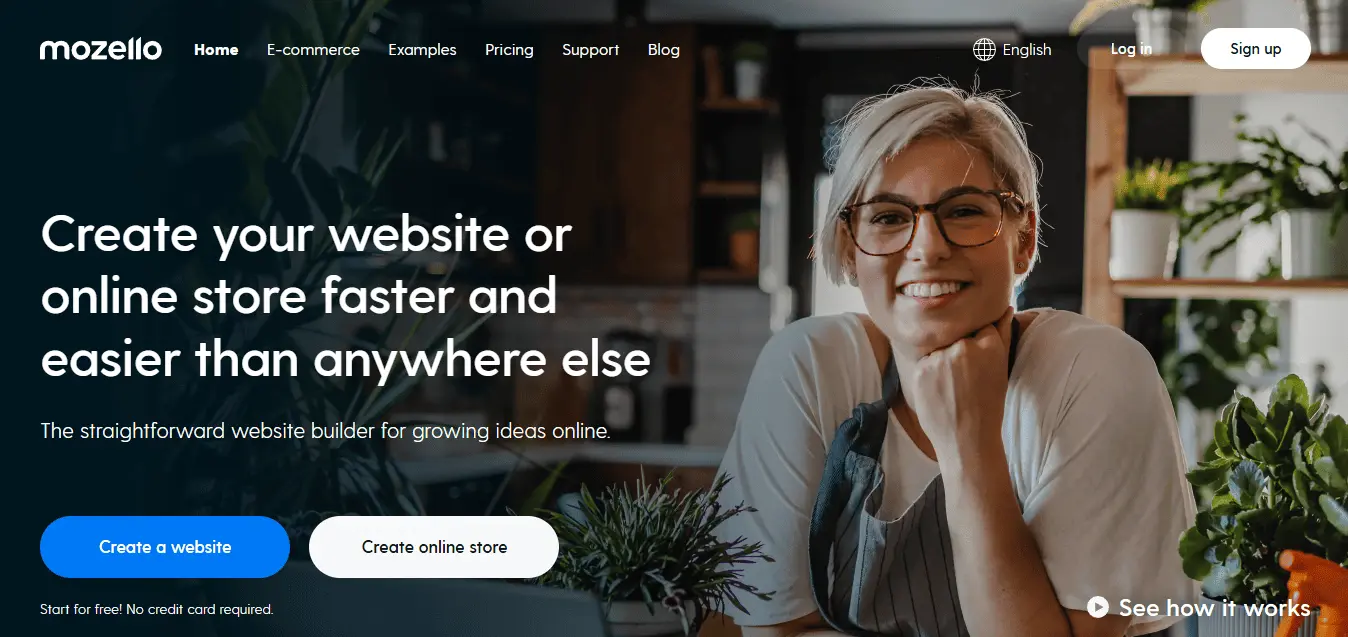1348x637 pixels.
Task: Select Pricing in the navigation bar
Action: [509, 49]
